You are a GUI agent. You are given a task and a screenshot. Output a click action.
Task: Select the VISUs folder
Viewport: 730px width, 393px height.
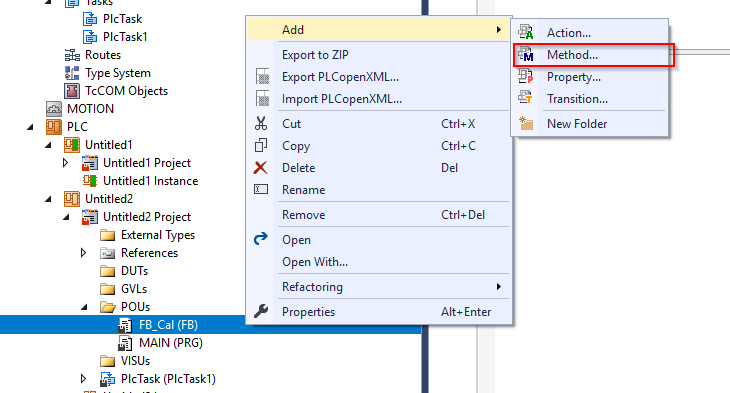click(135, 361)
